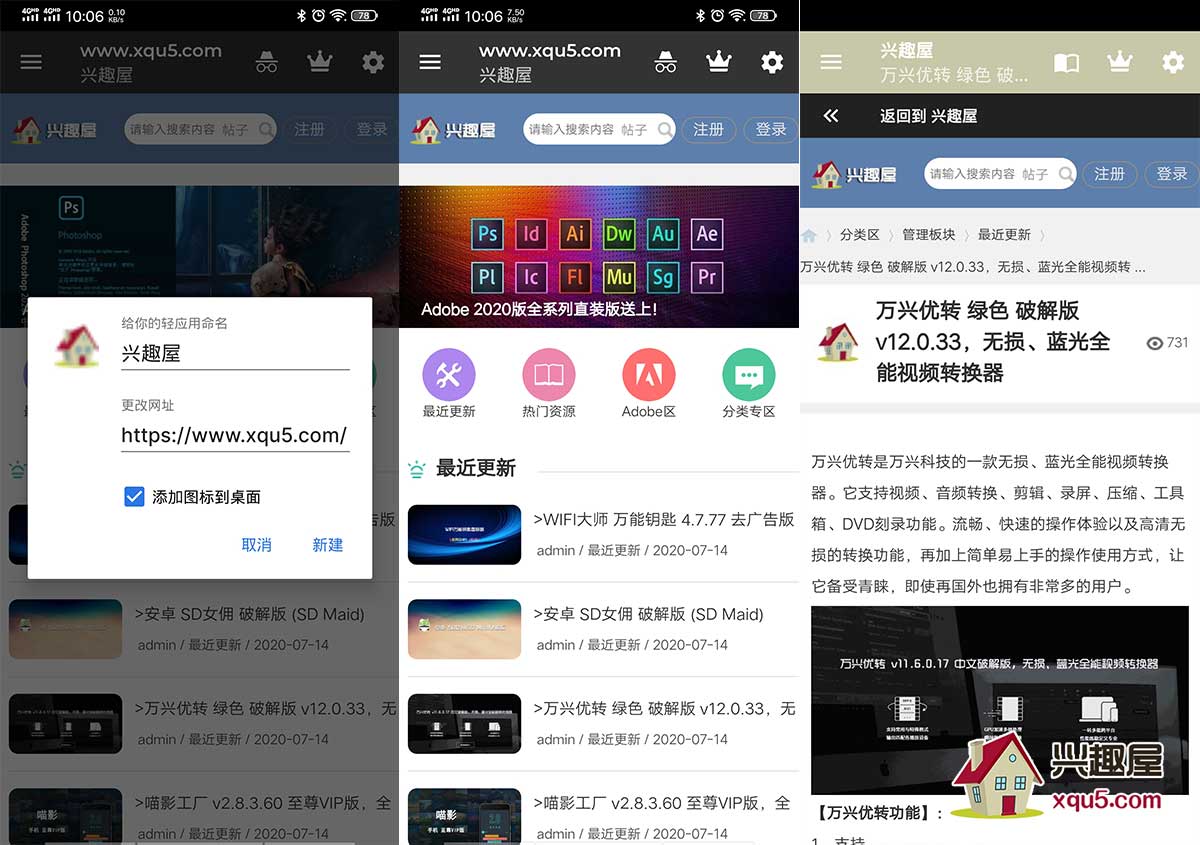Tap crown icon in the middle screen header
The image size is (1200, 845).
(719, 62)
